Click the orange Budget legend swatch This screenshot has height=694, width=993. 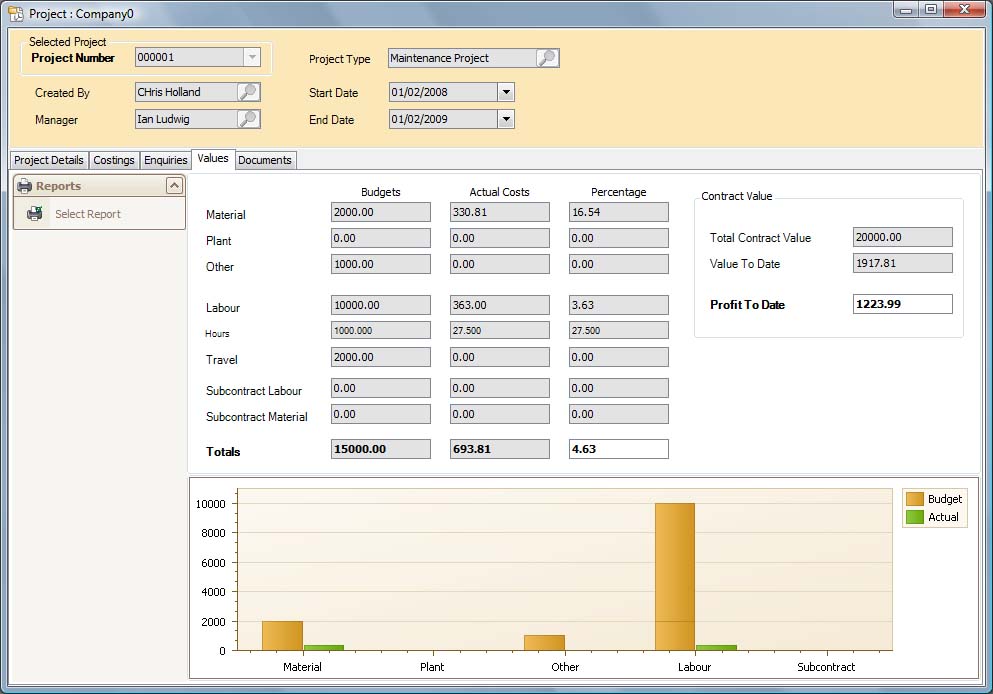914,499
